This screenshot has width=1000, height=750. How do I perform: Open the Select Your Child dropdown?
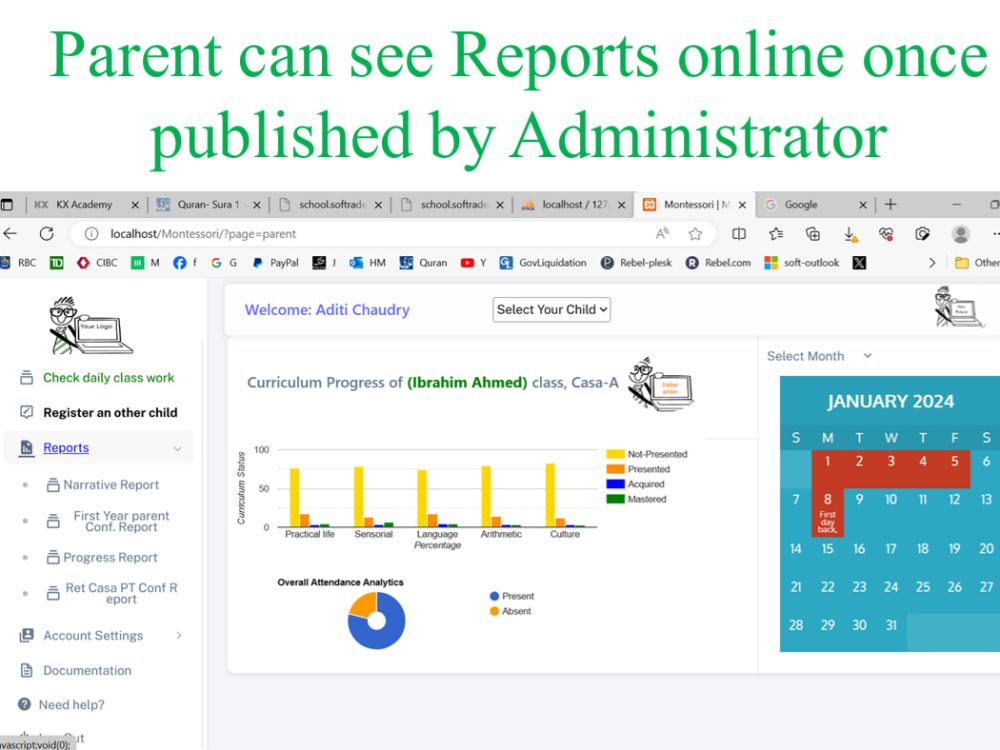click(551, 309)
